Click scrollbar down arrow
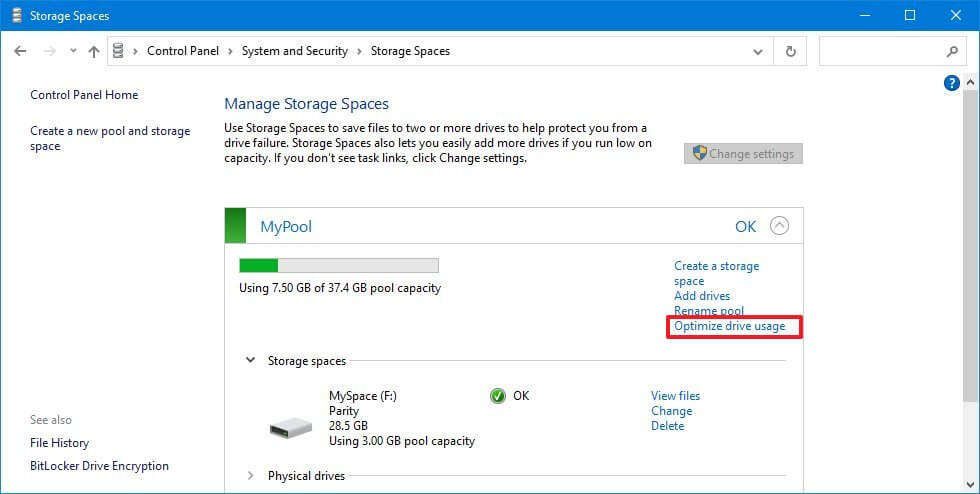980x494 pixels. pyautogui.click(x=970, y=484)
